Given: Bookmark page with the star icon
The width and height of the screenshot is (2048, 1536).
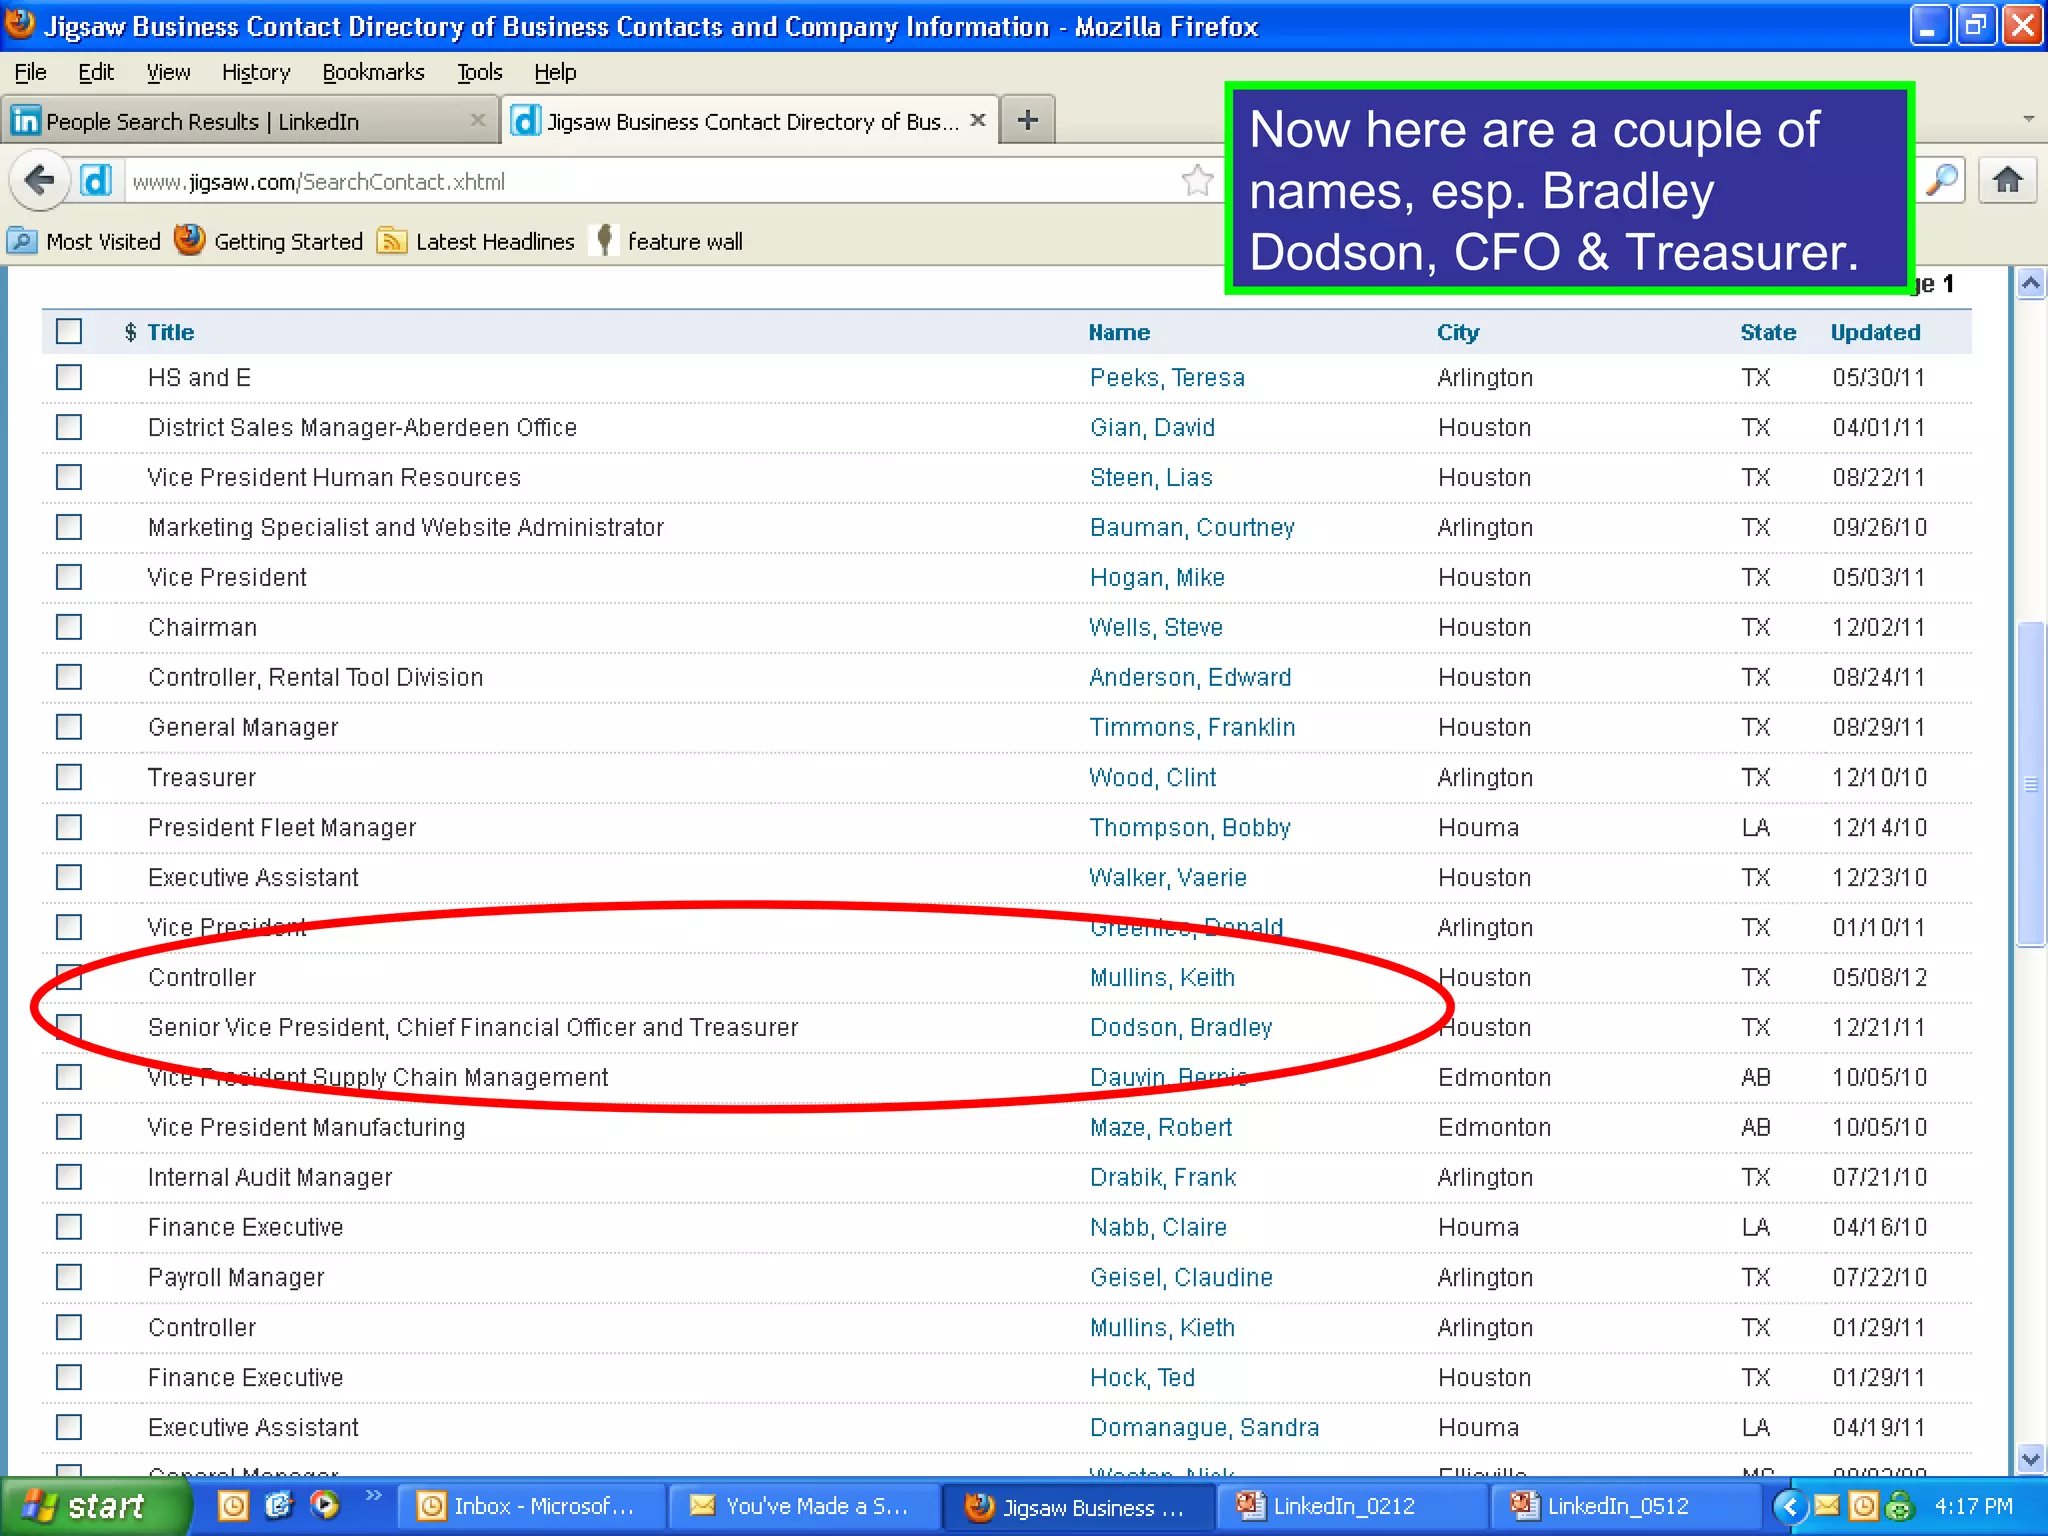Looking at the screenshot, I should pyautogui.click(x=1197, y=181).
